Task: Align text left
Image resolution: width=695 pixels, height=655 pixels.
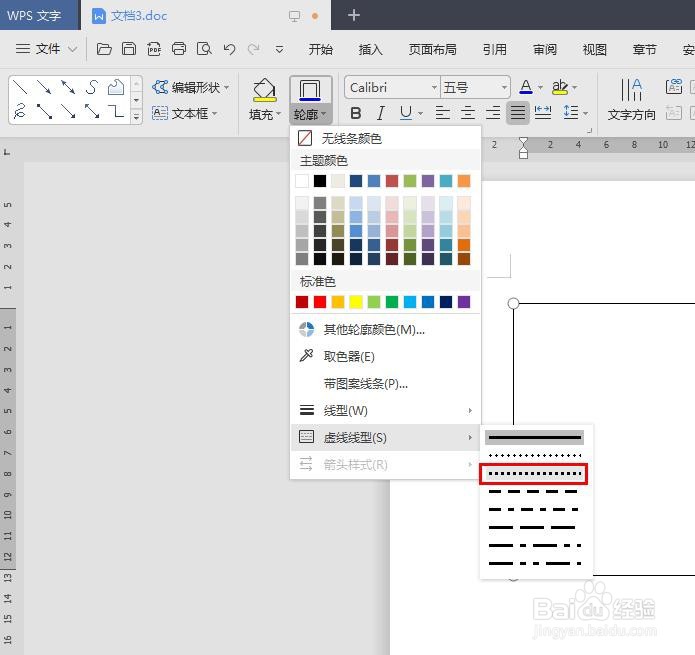Action: [x=442, y=113]
